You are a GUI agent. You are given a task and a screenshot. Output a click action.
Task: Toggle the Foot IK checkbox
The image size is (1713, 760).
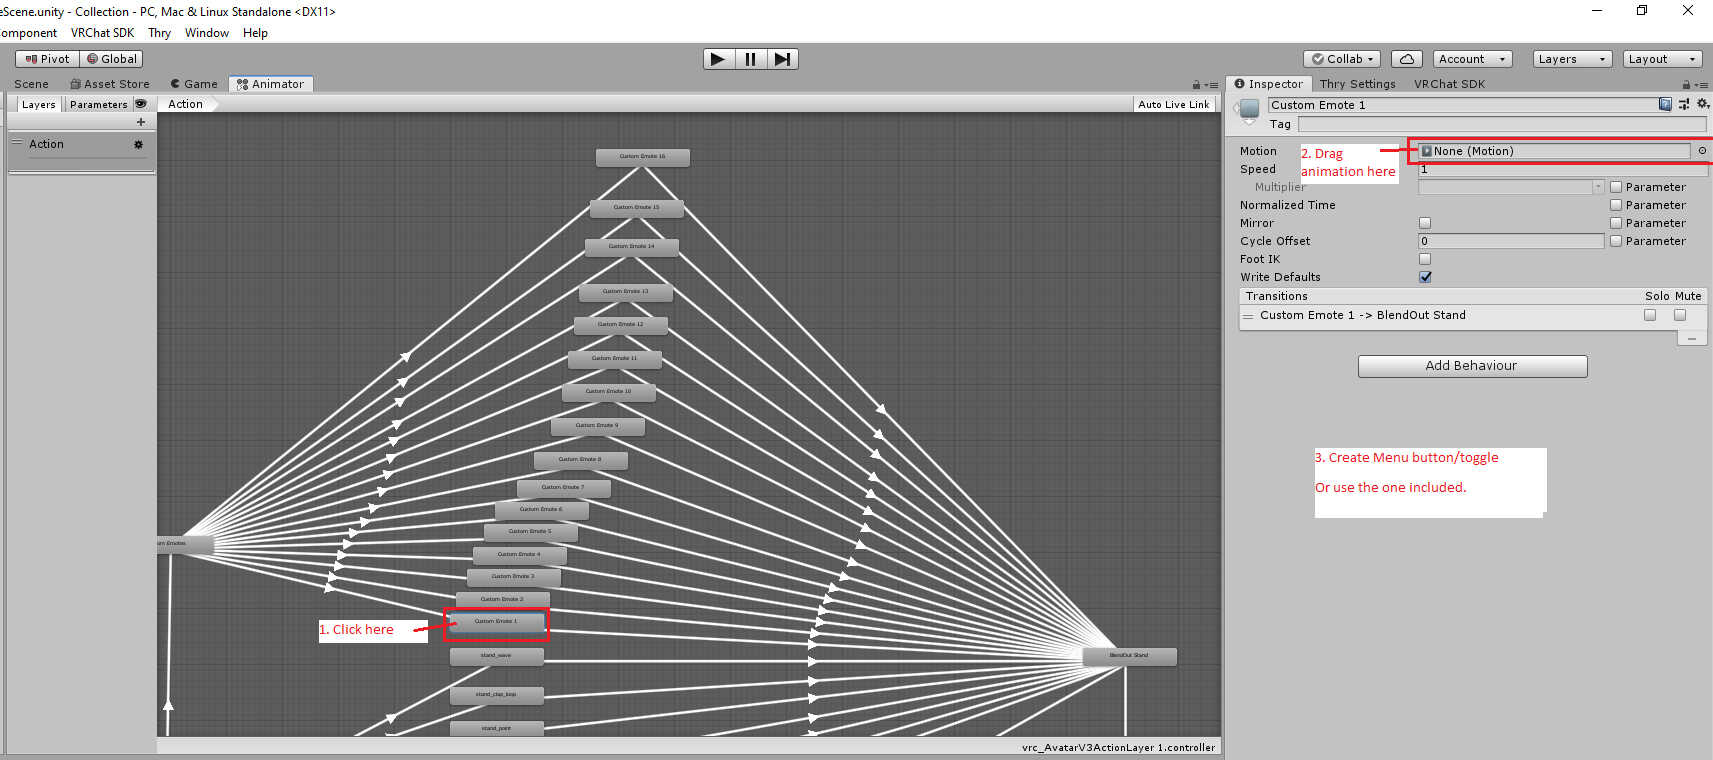[x=1425, y=259]
